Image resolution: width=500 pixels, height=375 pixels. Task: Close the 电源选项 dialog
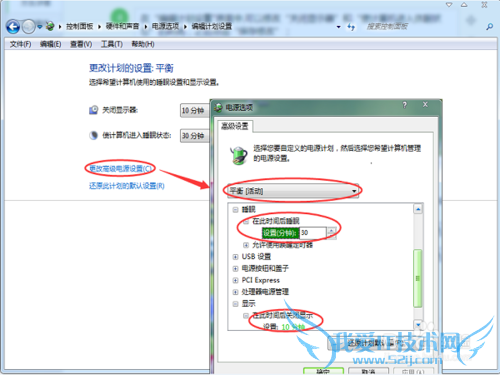tap(425, 105)
